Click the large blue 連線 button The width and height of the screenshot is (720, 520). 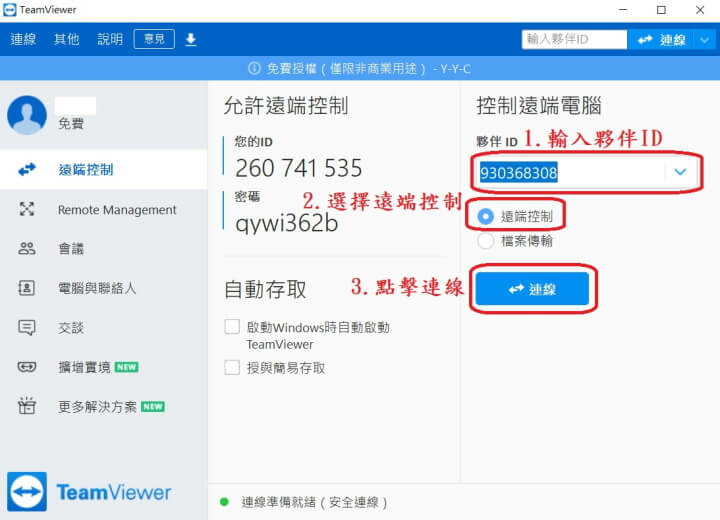tap(532, 289)
